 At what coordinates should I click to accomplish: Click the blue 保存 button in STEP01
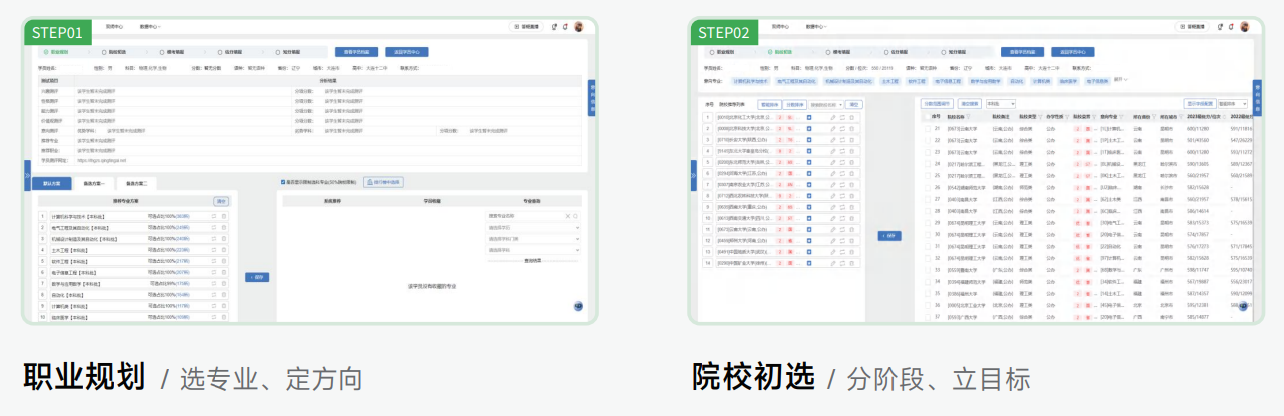[257, 277]
